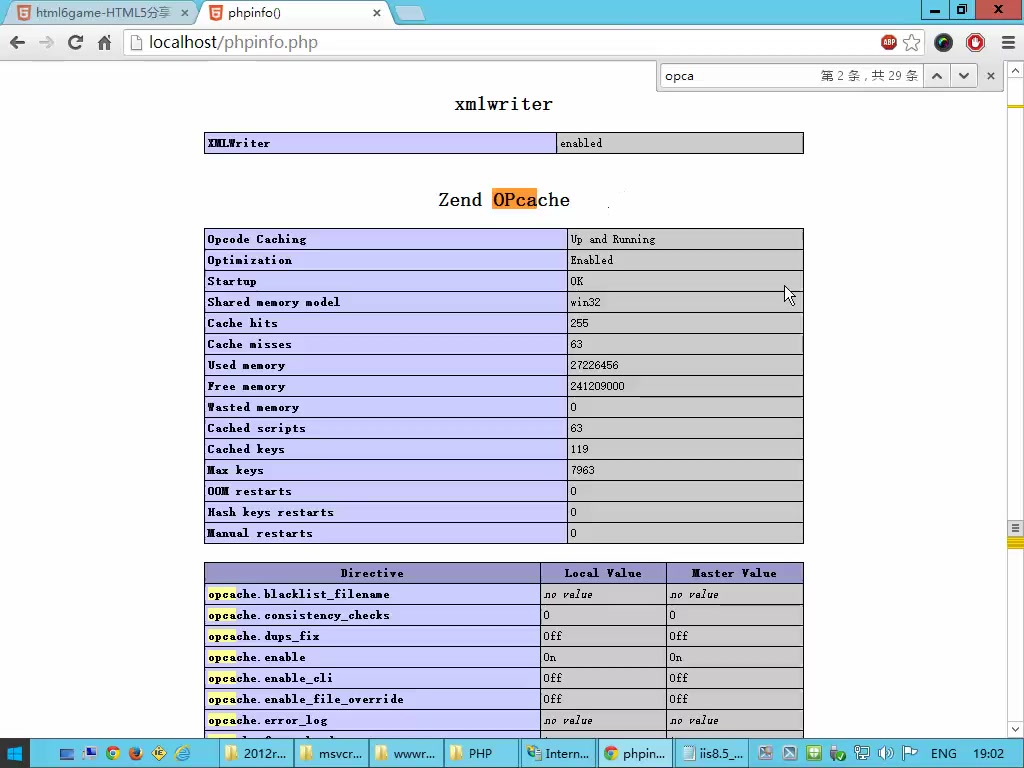
Task: Click the red stop-hand extension icon
Action: click(x=975, y=42)
